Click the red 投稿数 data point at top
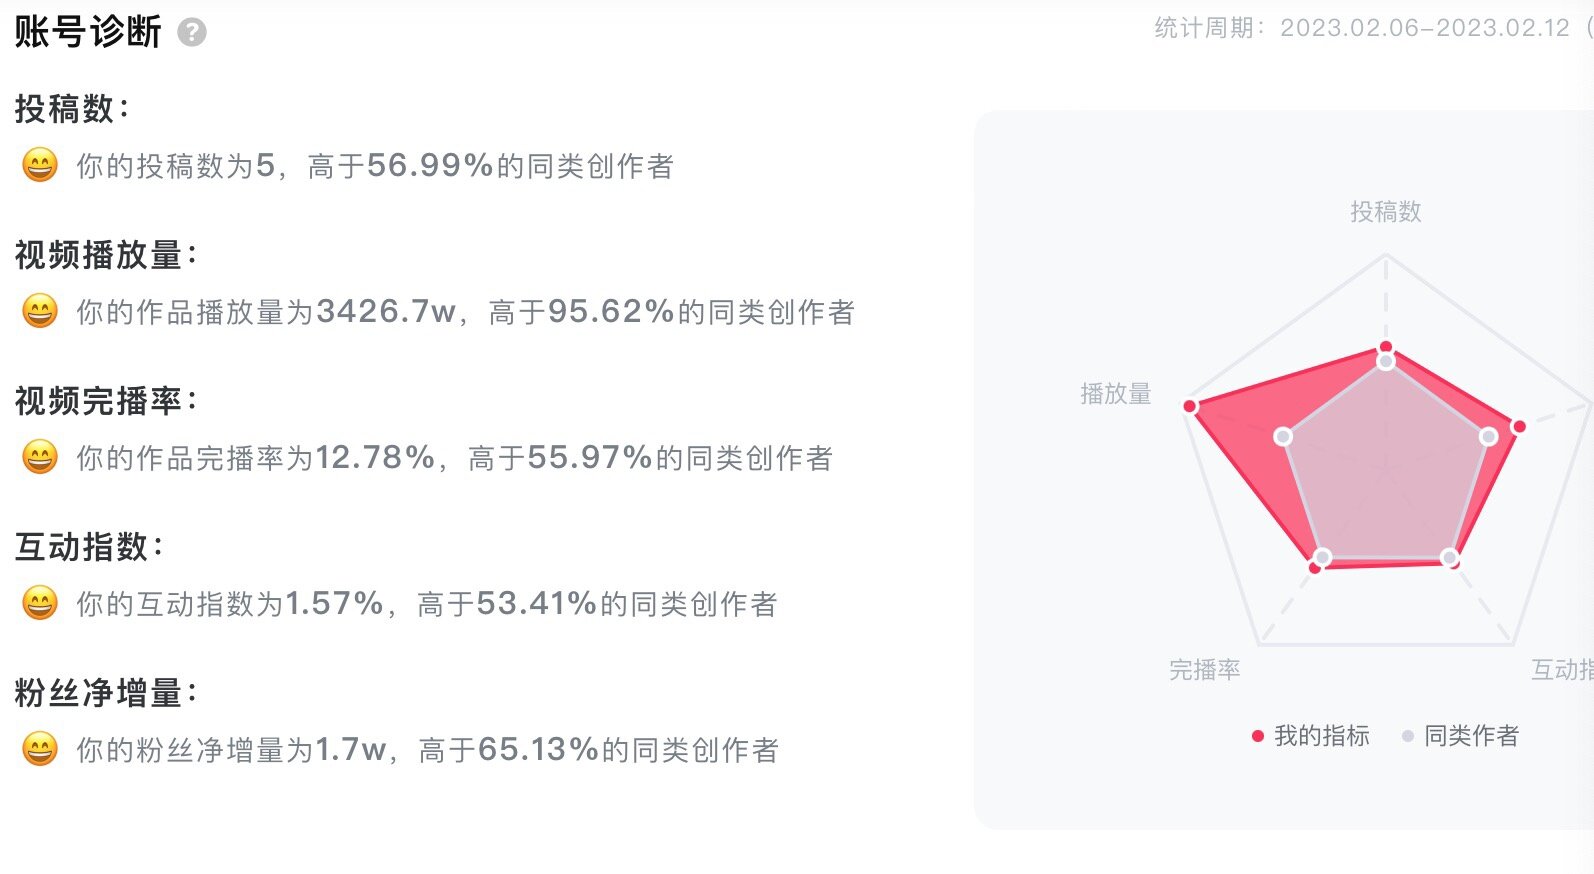 point(1386,347)
